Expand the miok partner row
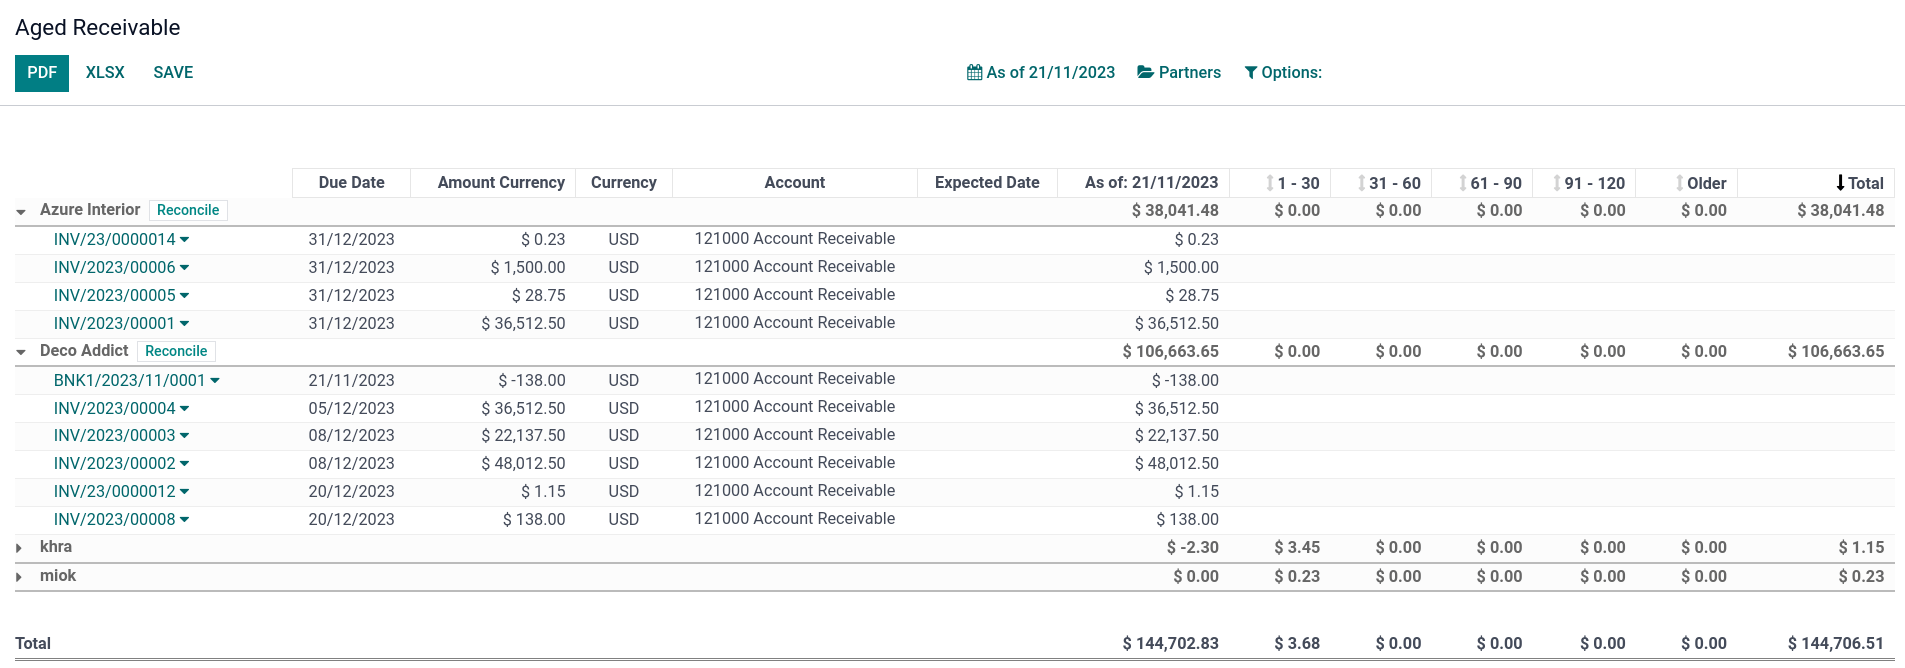 coord(19,577)
